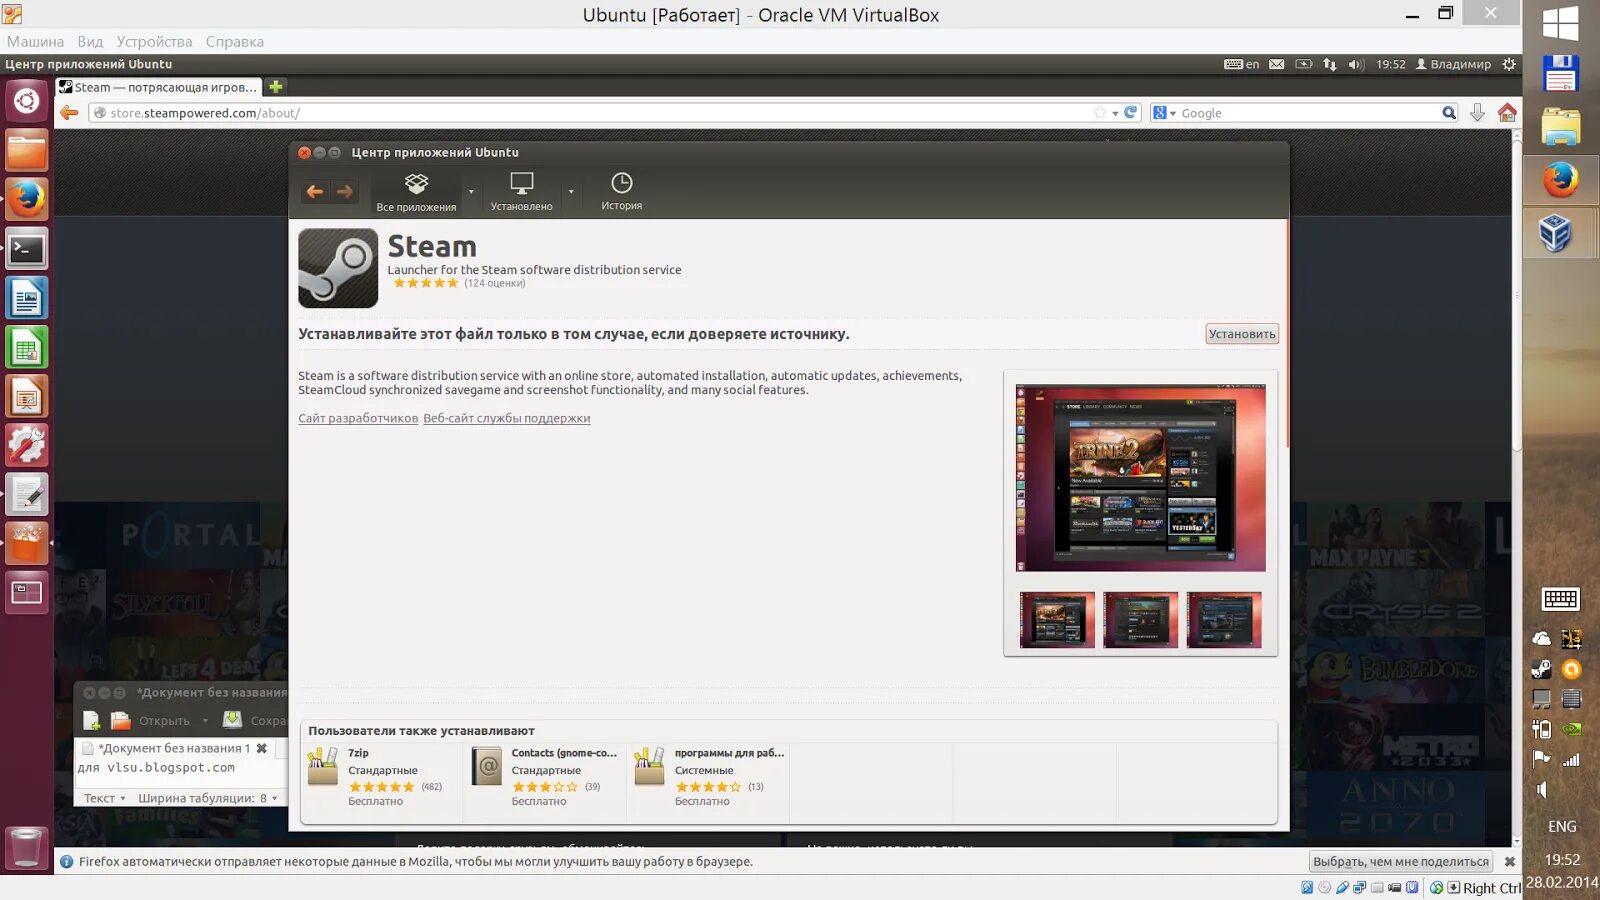Dismiss the Firefox data notification bar
Screen dimensions: 1600x900
pyautogui.click(x=1510, y=862)
